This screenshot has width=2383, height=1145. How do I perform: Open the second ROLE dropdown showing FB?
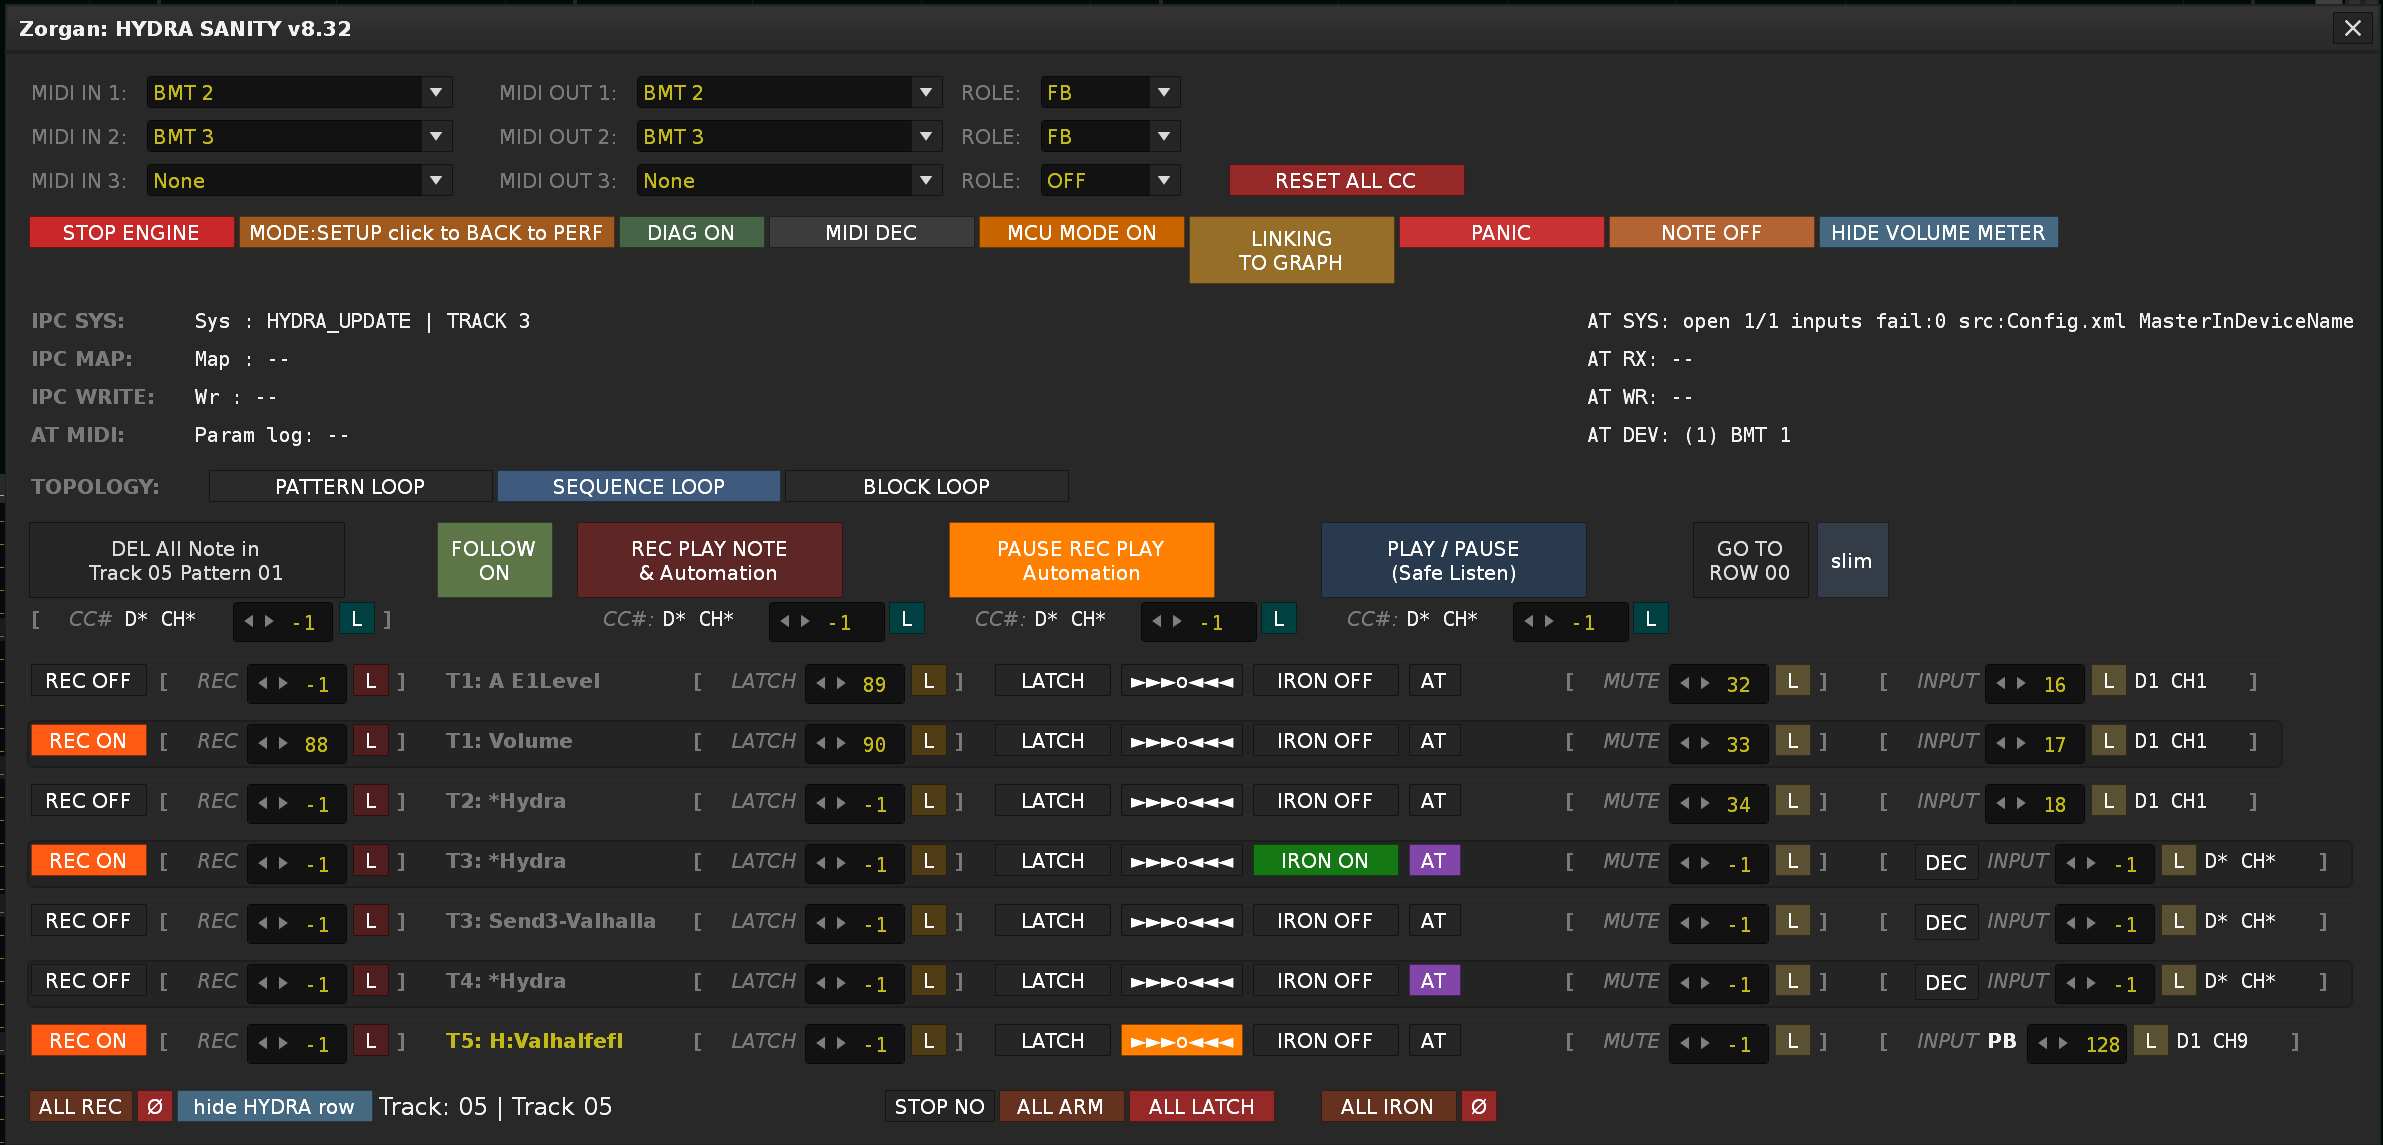[1110, 136]
